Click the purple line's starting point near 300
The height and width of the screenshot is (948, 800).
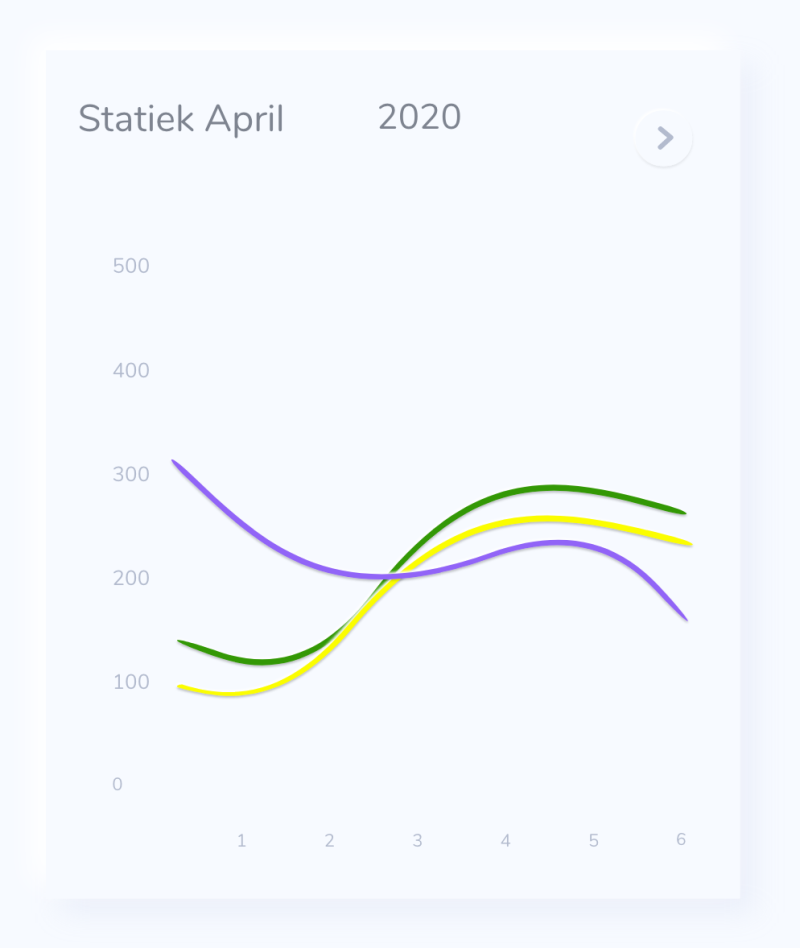click(175, 463)
